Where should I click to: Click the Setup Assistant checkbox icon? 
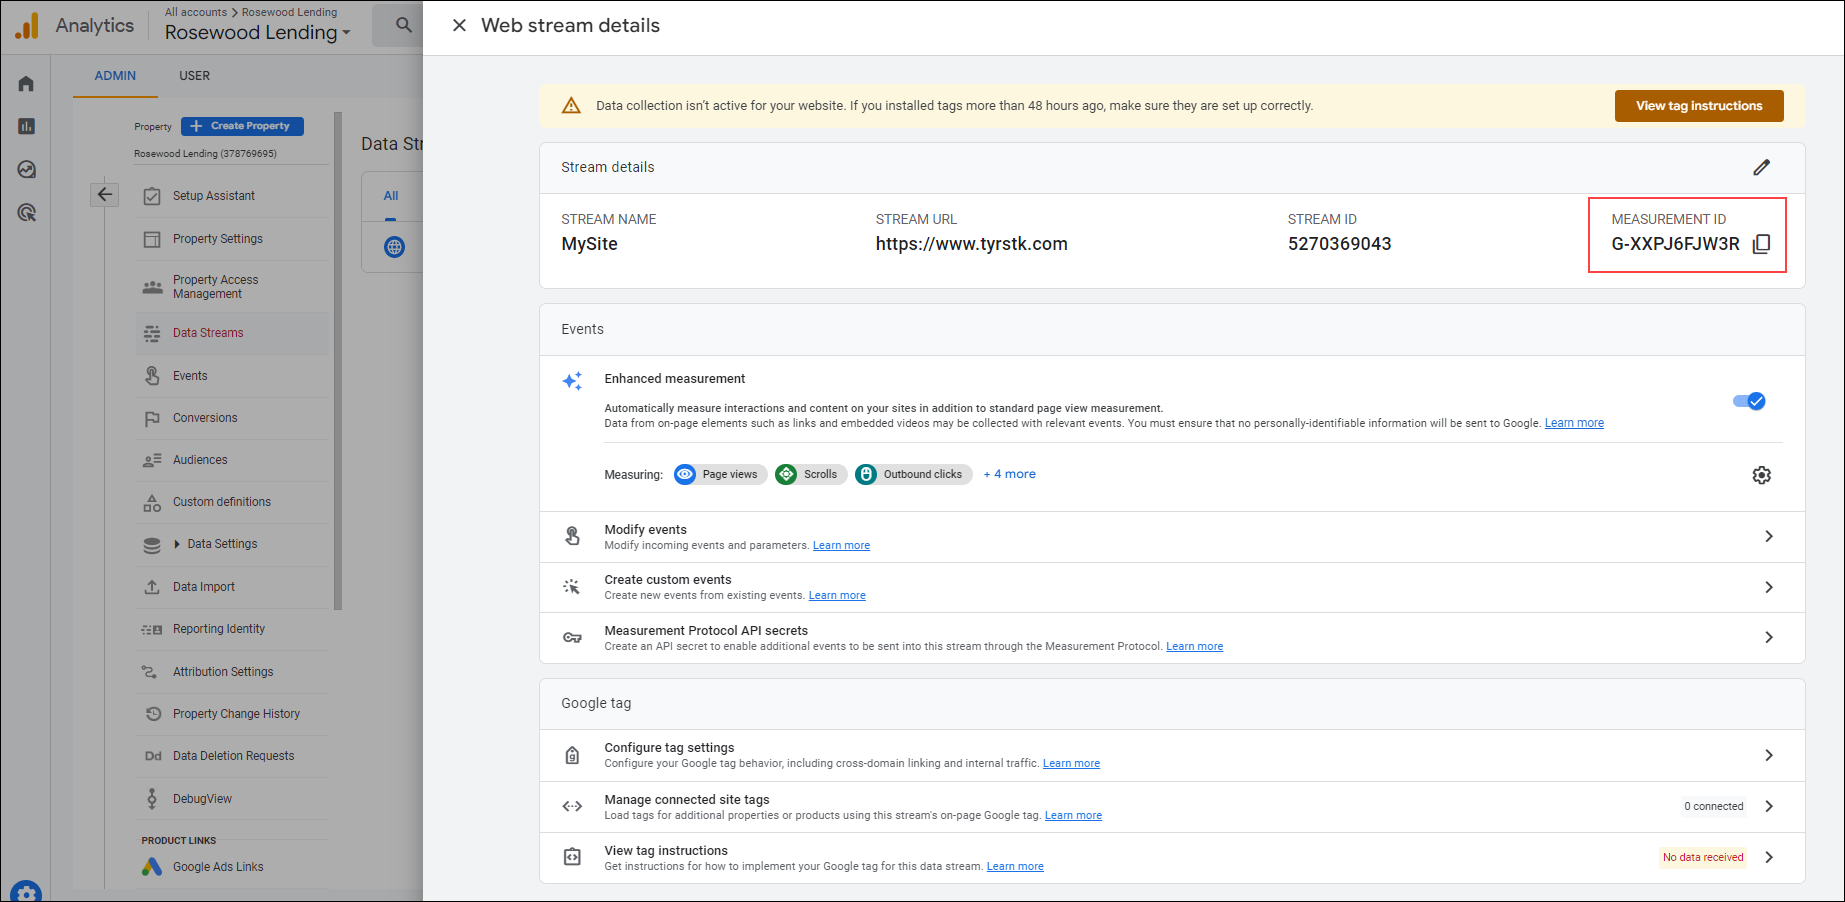[x=152, y=196]
